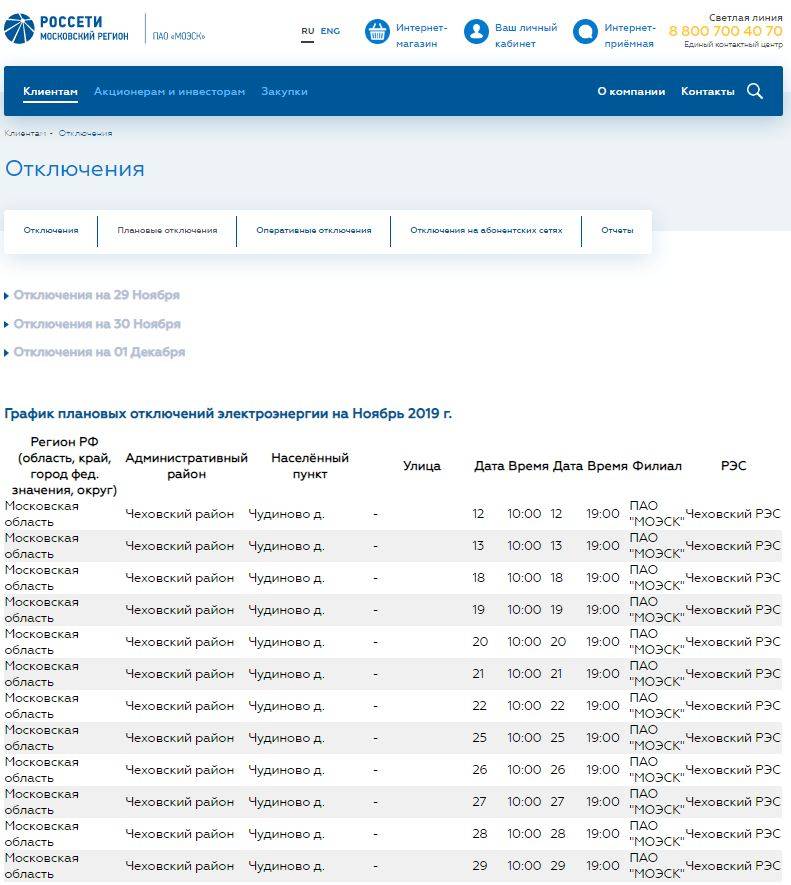Click Чеховский район in the date 22 row
Screen dimensions: 791x885
click(x=180, y=706)
